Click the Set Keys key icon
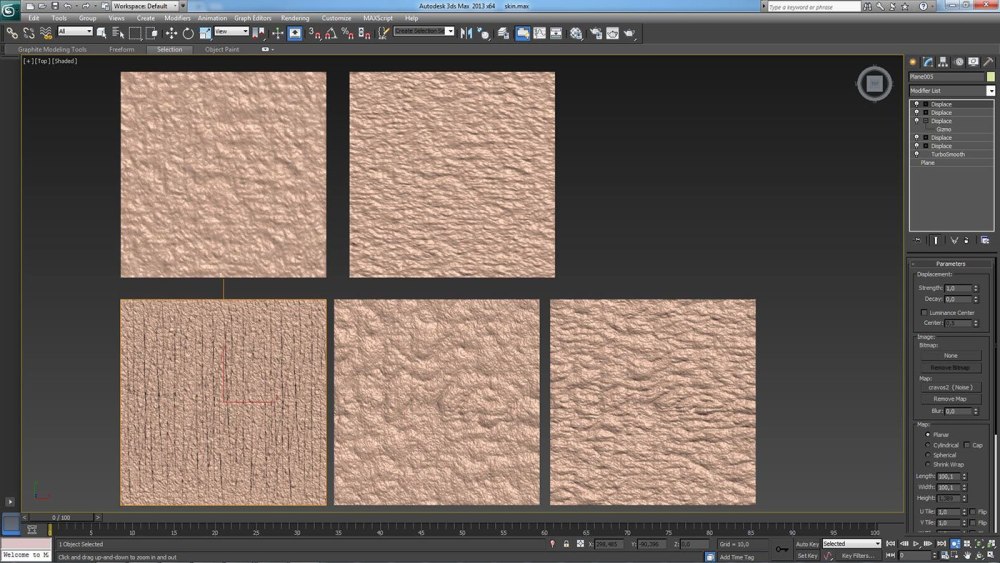1000x563 pixels. coord(780,549)
